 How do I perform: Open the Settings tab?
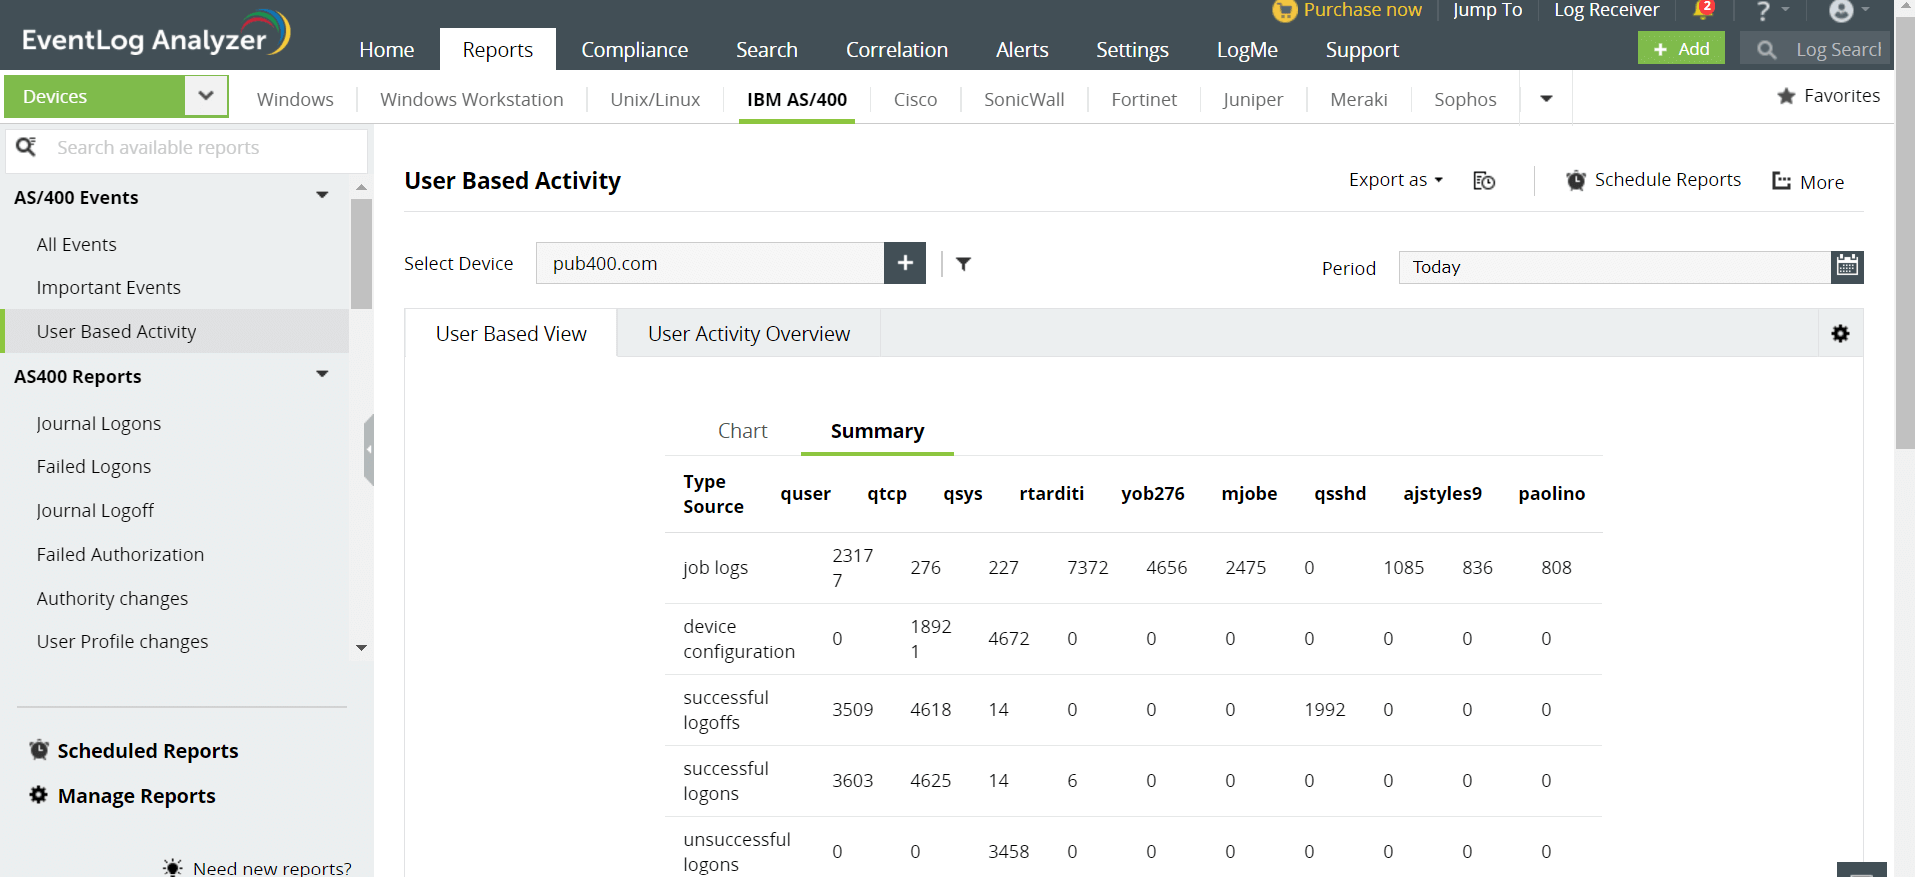point(1132,49)
